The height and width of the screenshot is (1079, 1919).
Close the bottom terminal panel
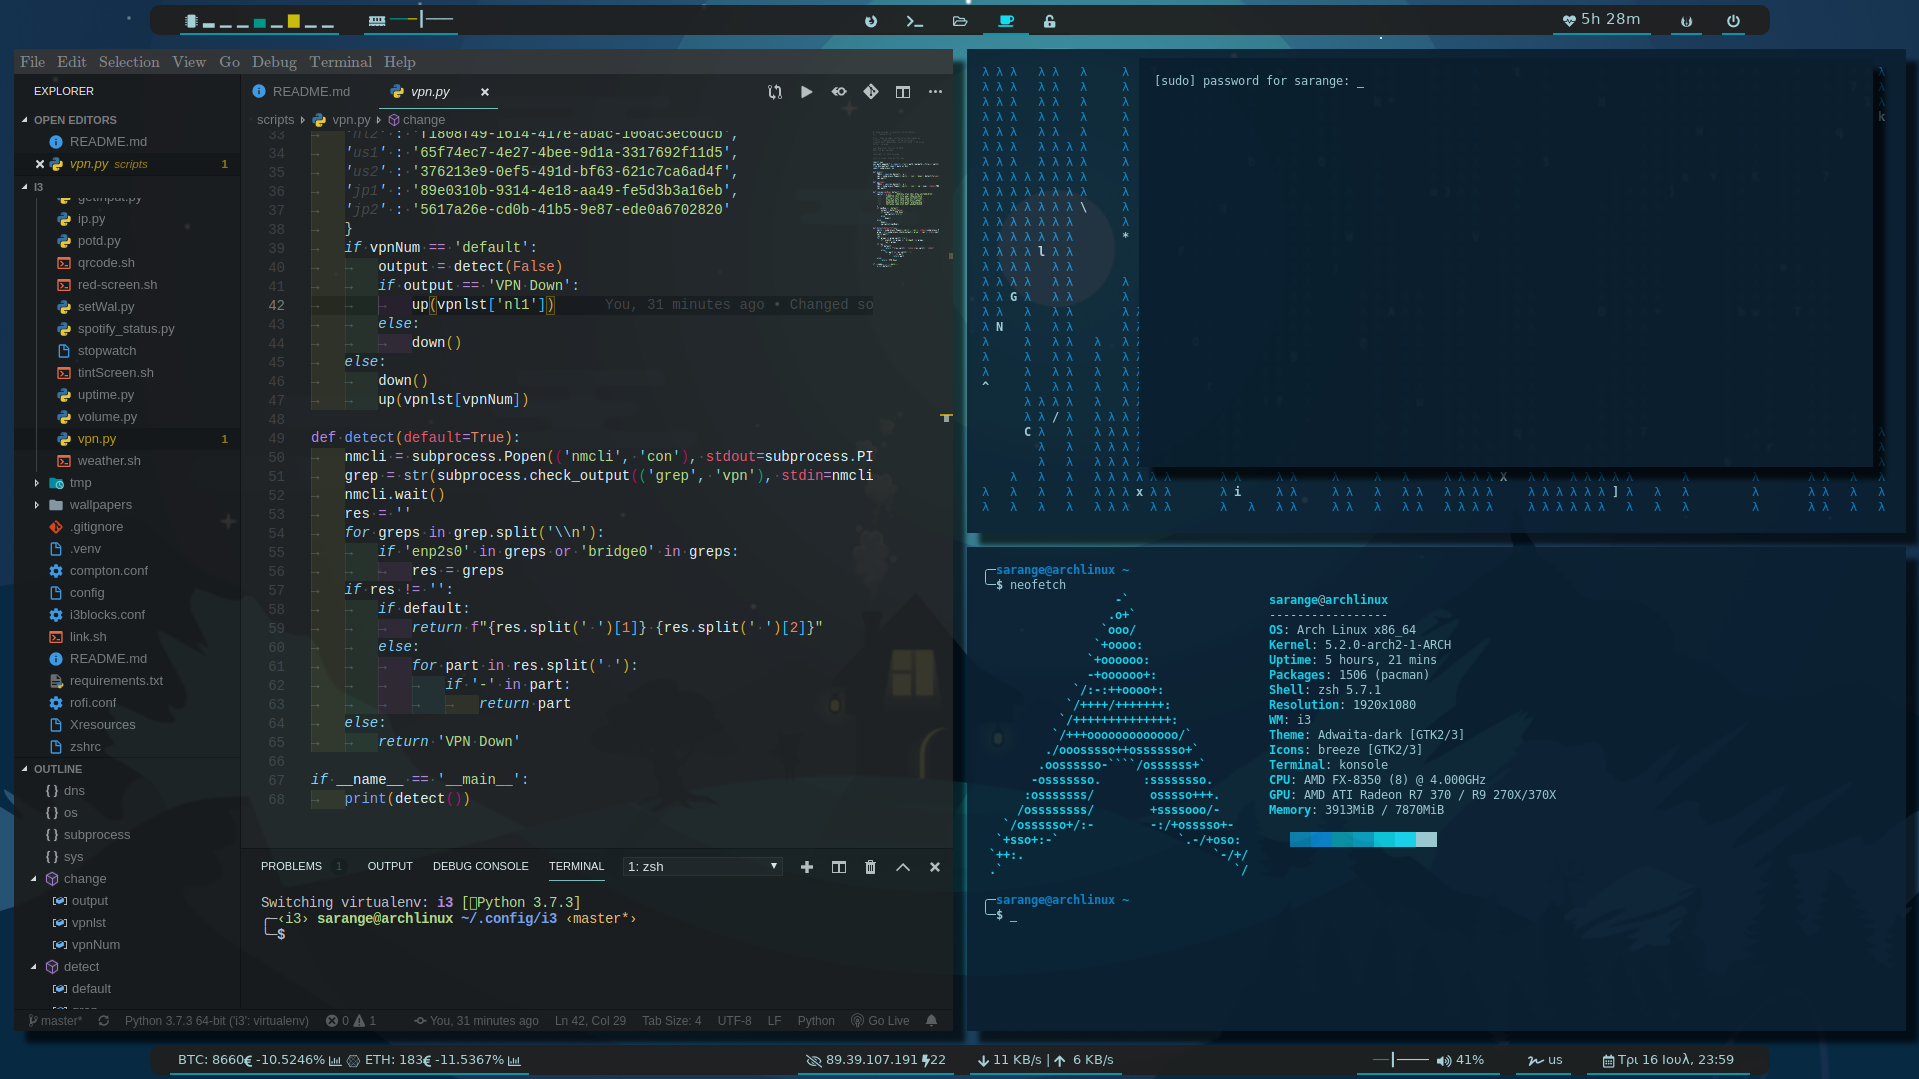(935, 867)
